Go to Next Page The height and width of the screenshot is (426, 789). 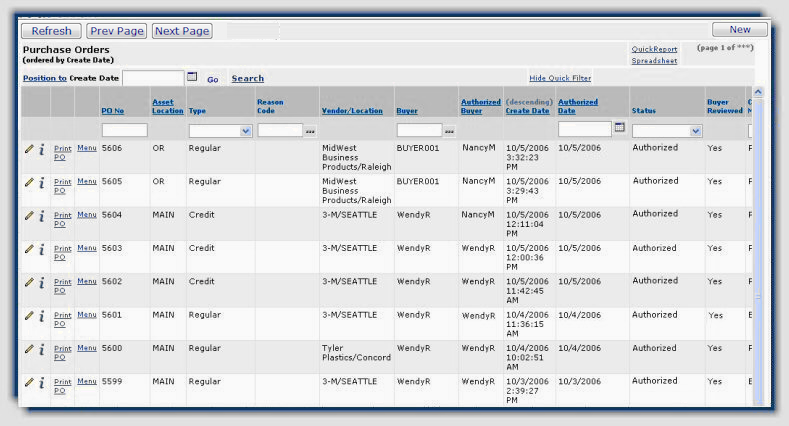coord(182,31)
